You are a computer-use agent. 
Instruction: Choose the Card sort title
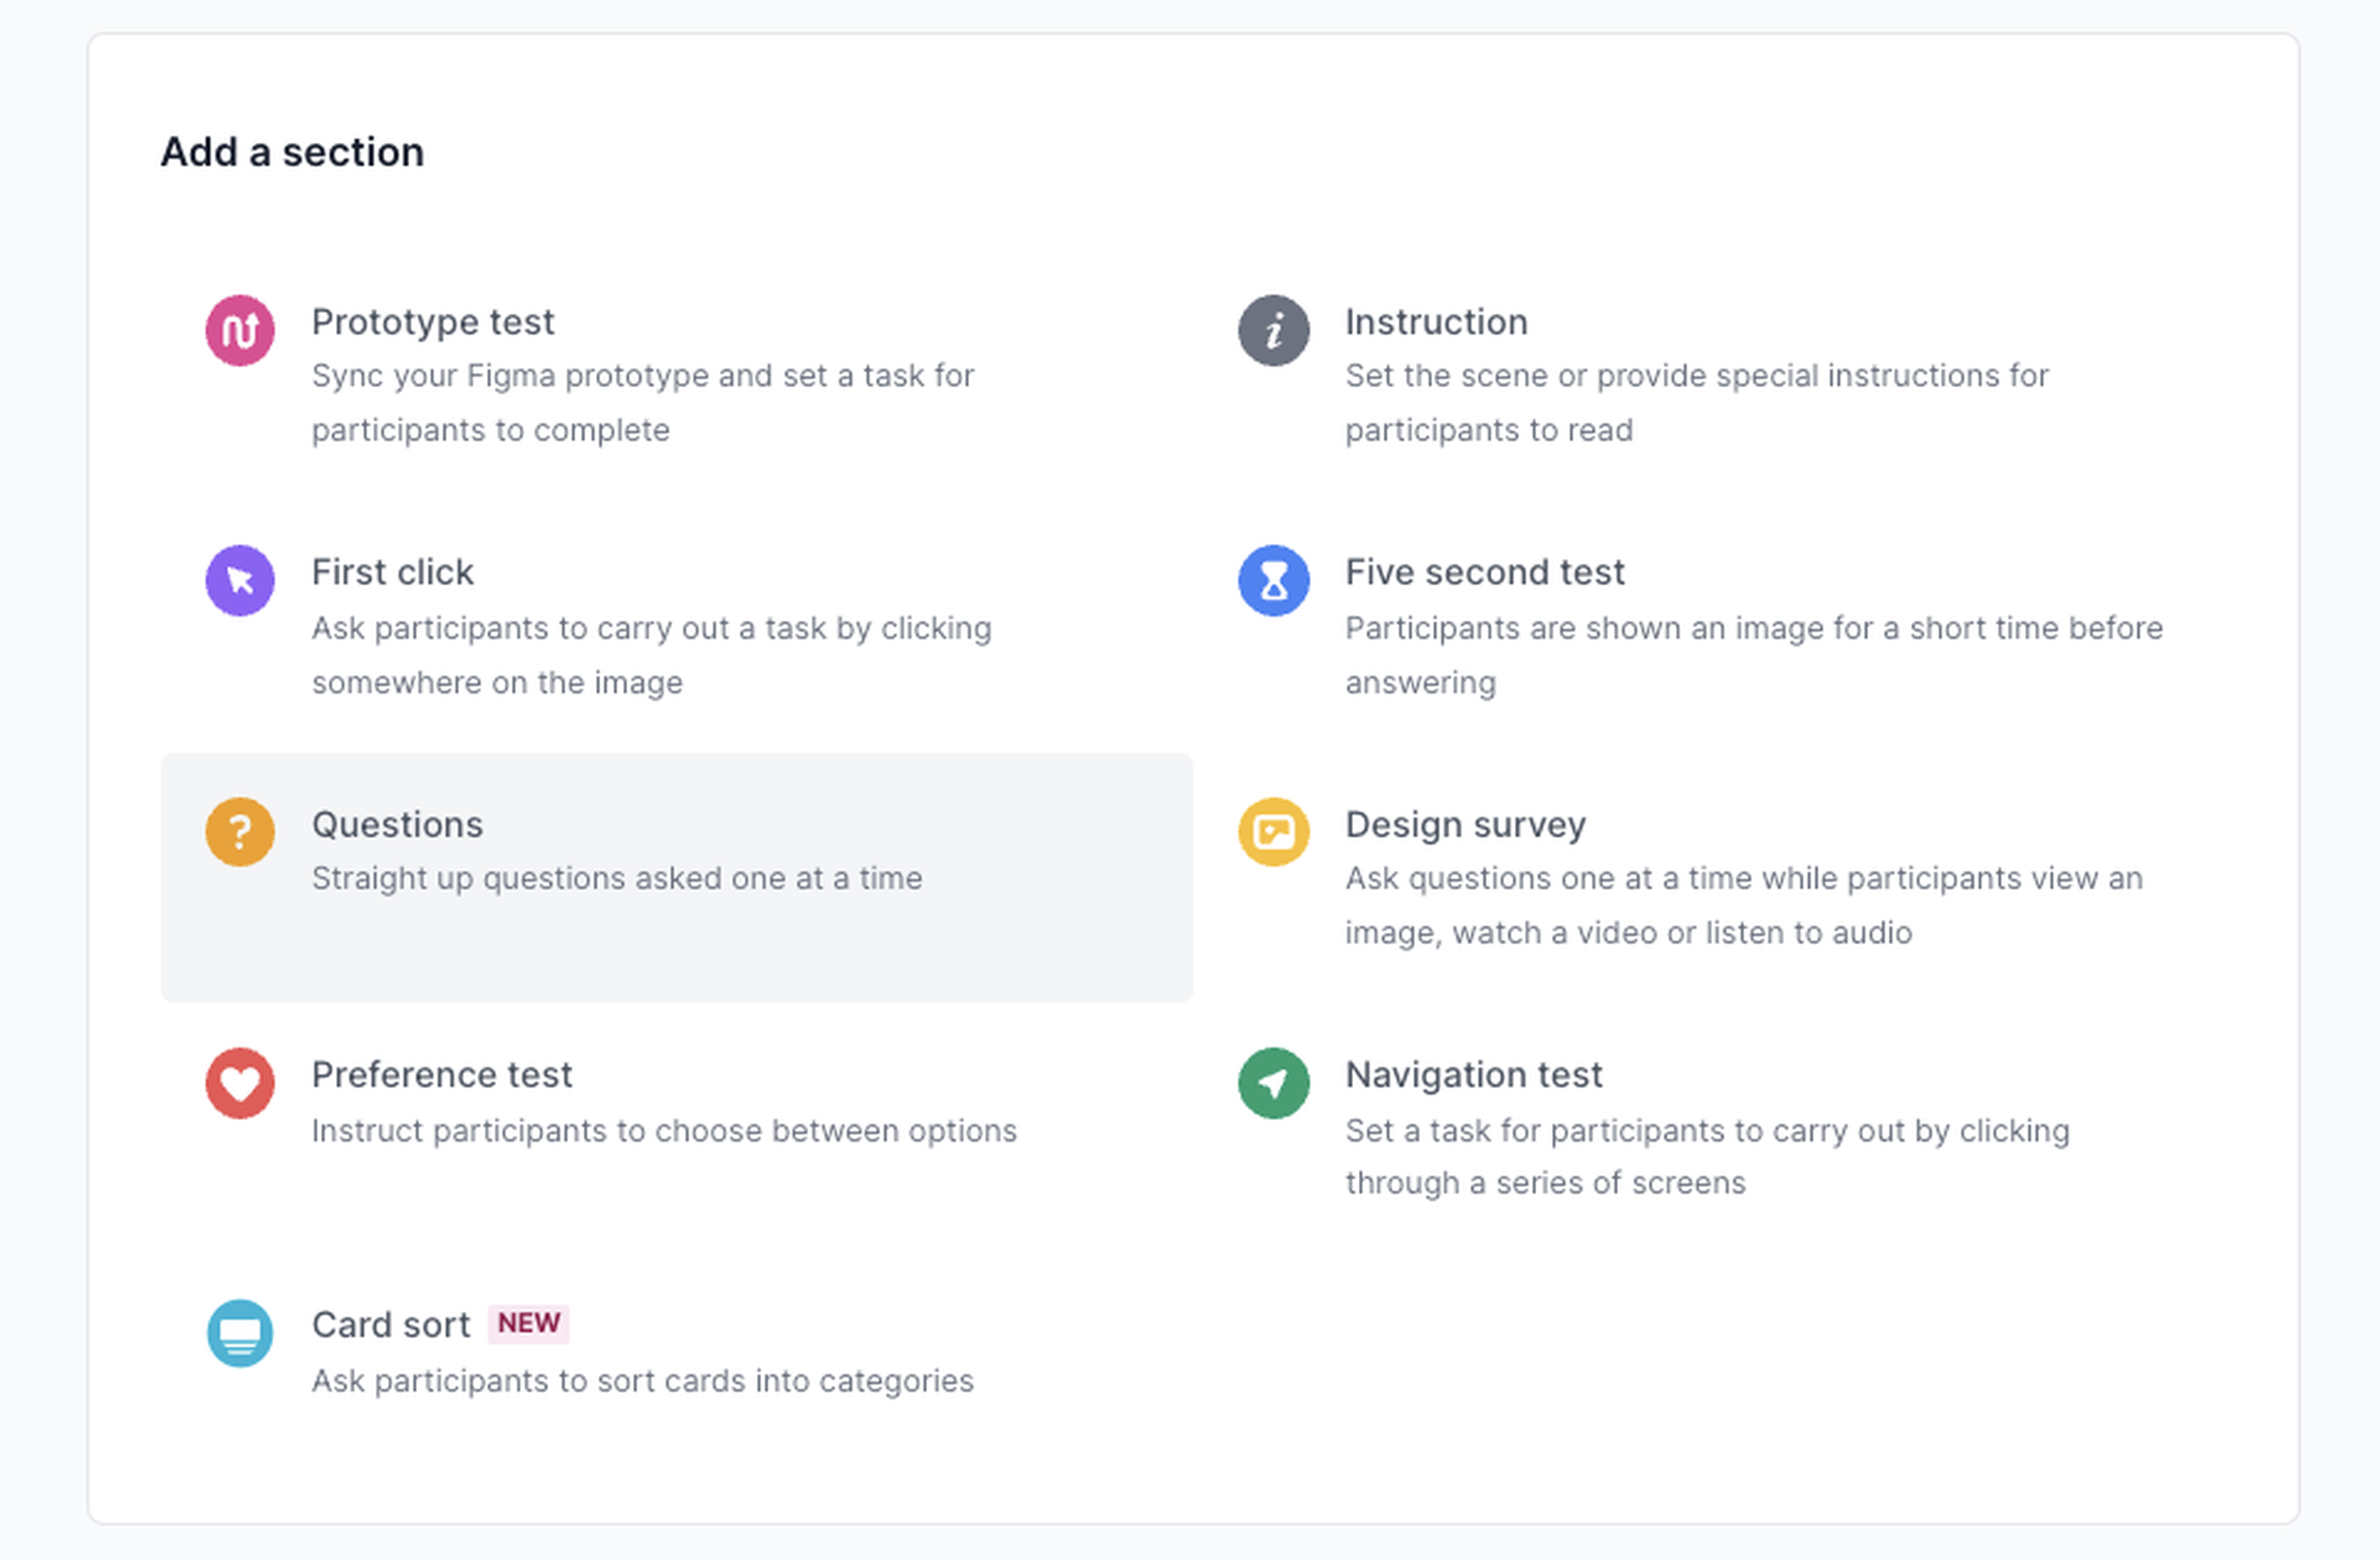(x=390, y=1325)
